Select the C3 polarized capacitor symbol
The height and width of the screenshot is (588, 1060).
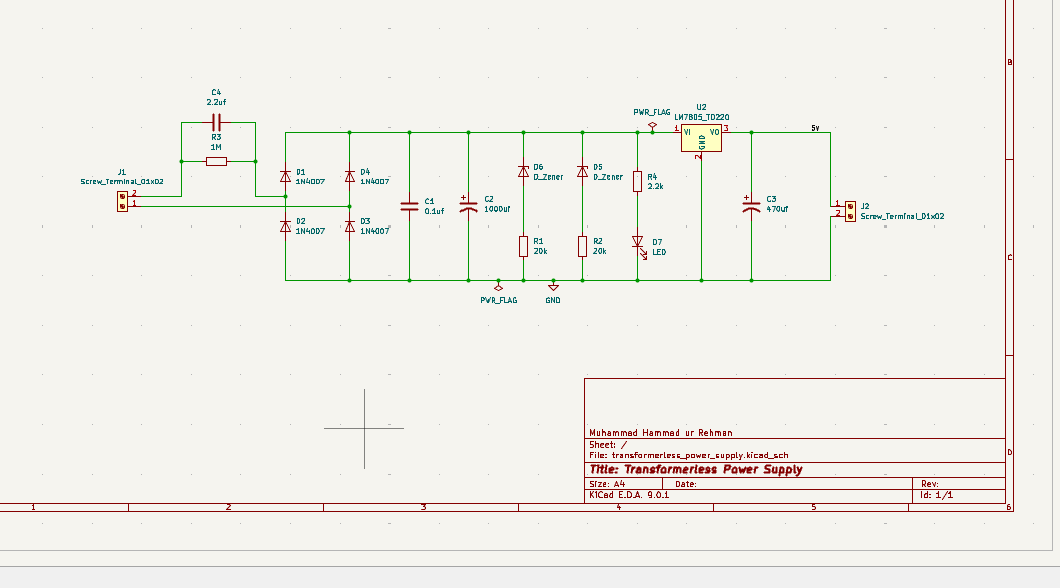coord(751,205)
